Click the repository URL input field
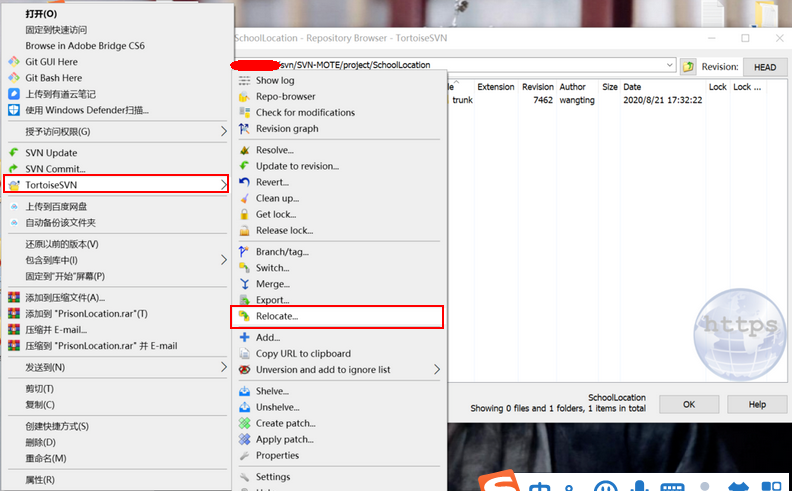792x491 pixels. click(454, 65)
